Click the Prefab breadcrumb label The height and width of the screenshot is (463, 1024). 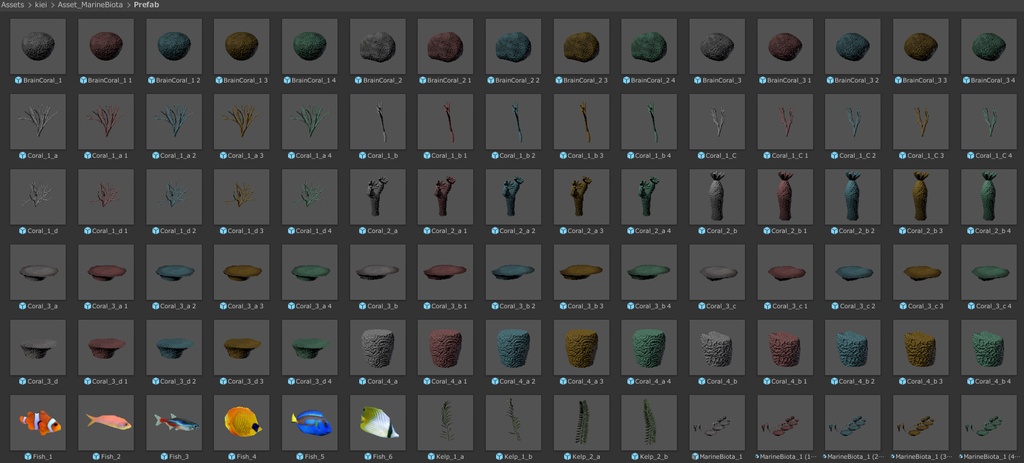(x=146, y=5)
